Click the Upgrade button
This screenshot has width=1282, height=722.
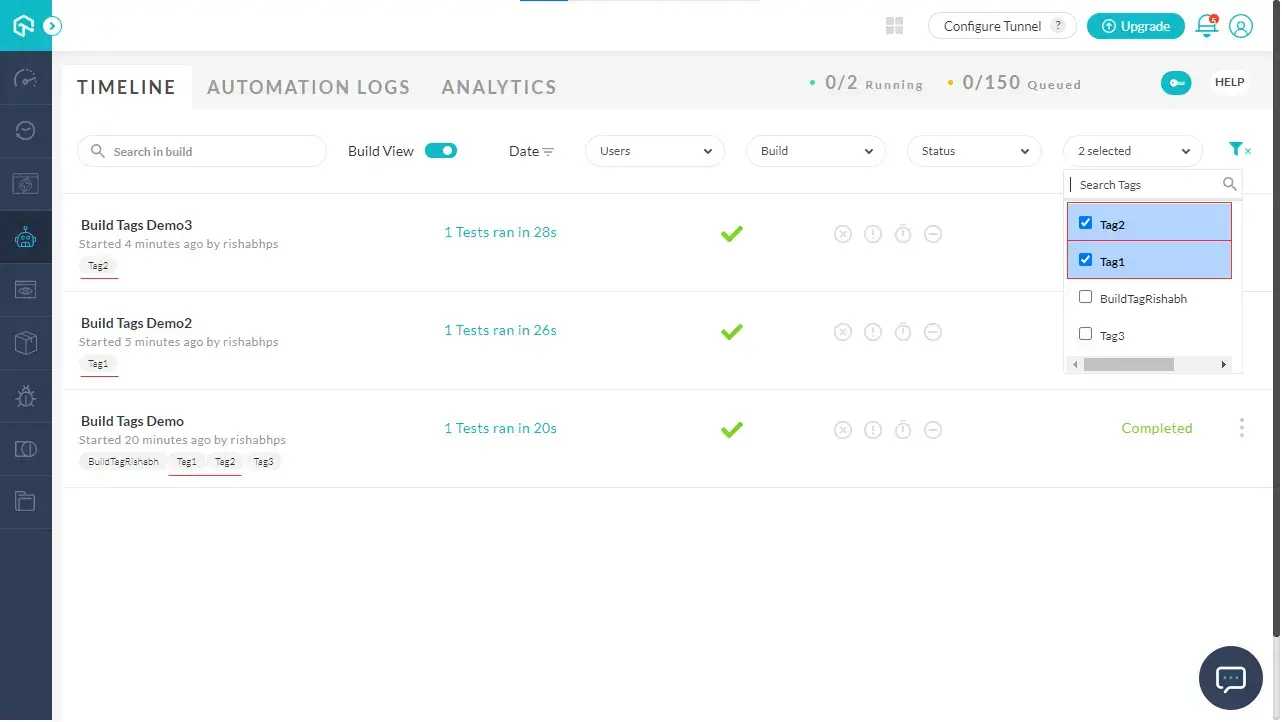pos(1136,26)
